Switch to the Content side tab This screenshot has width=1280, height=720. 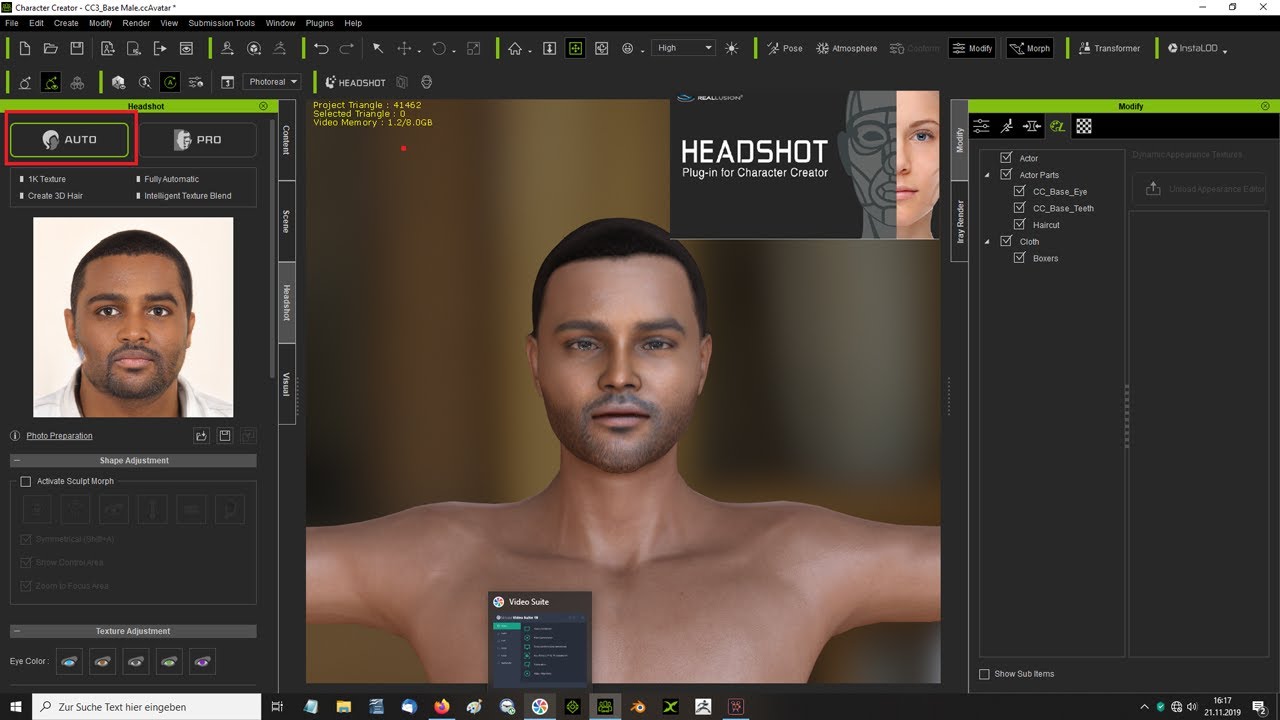click(x=286, y=140)
